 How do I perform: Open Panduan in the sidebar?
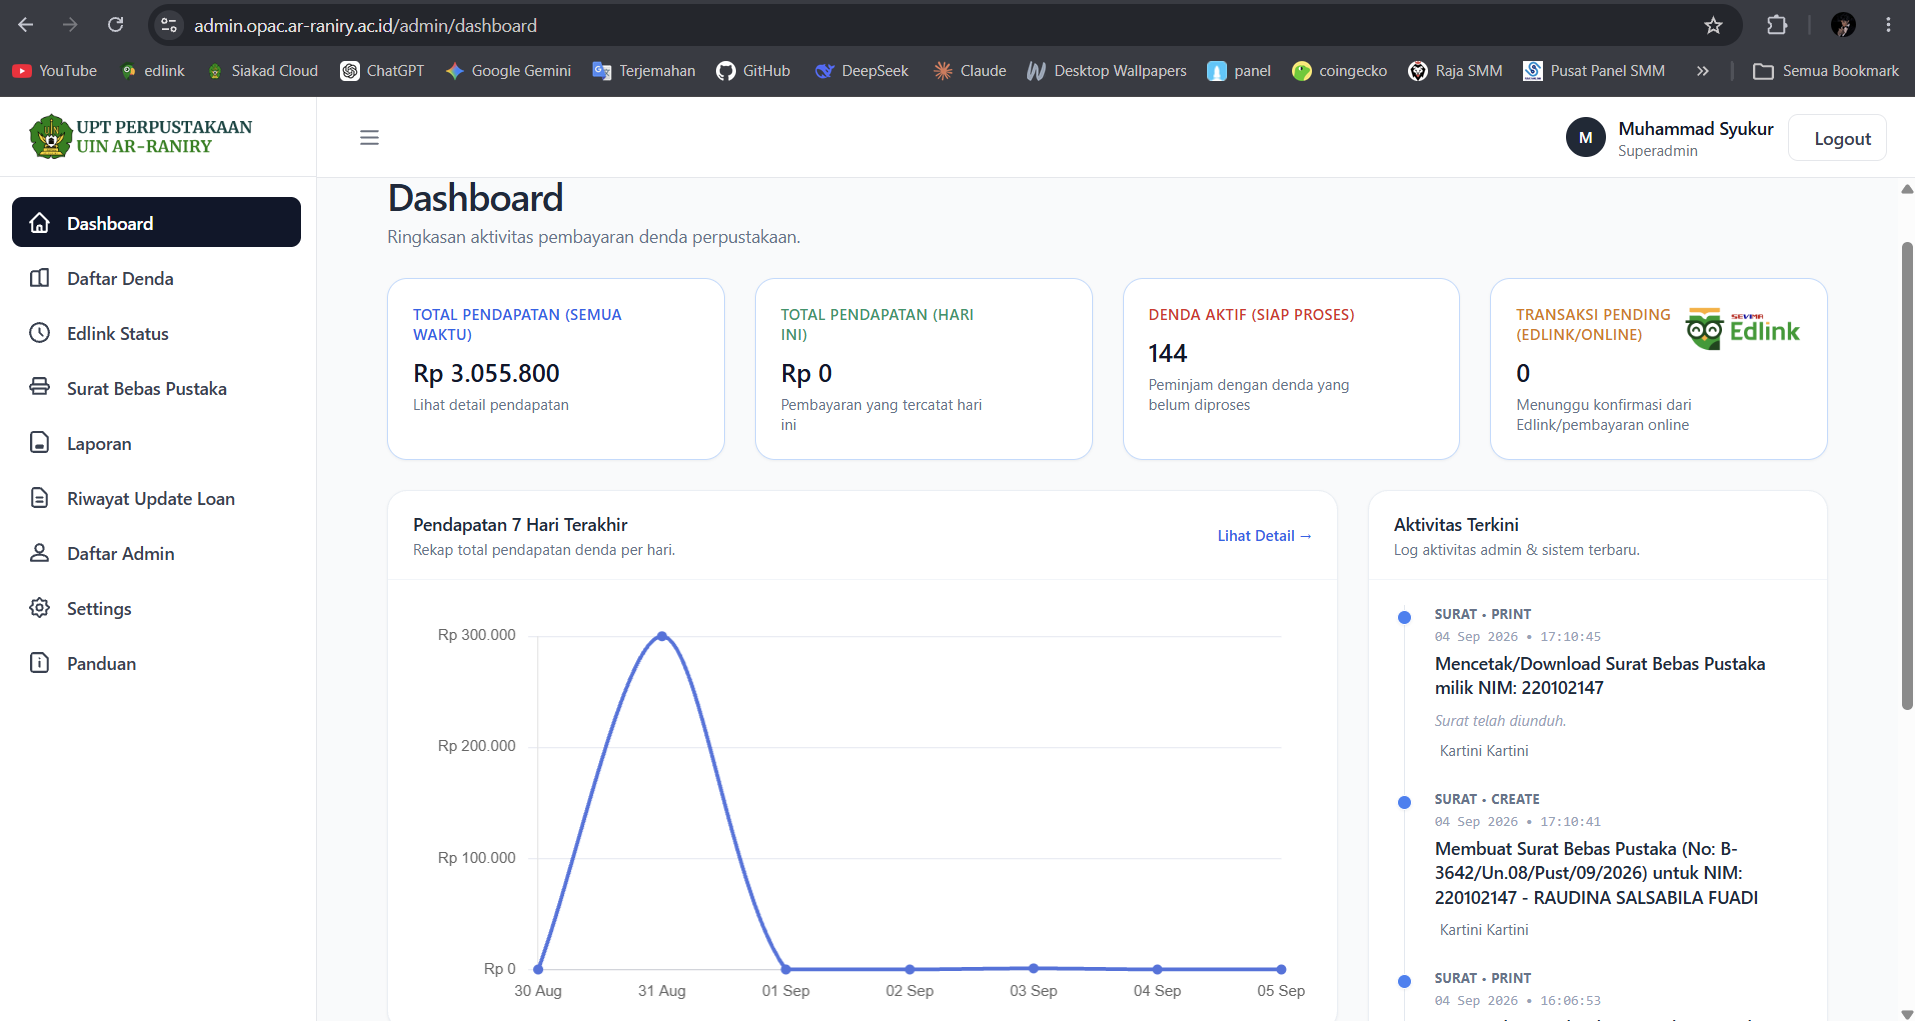pyautogui.click(x=156, y=663)
